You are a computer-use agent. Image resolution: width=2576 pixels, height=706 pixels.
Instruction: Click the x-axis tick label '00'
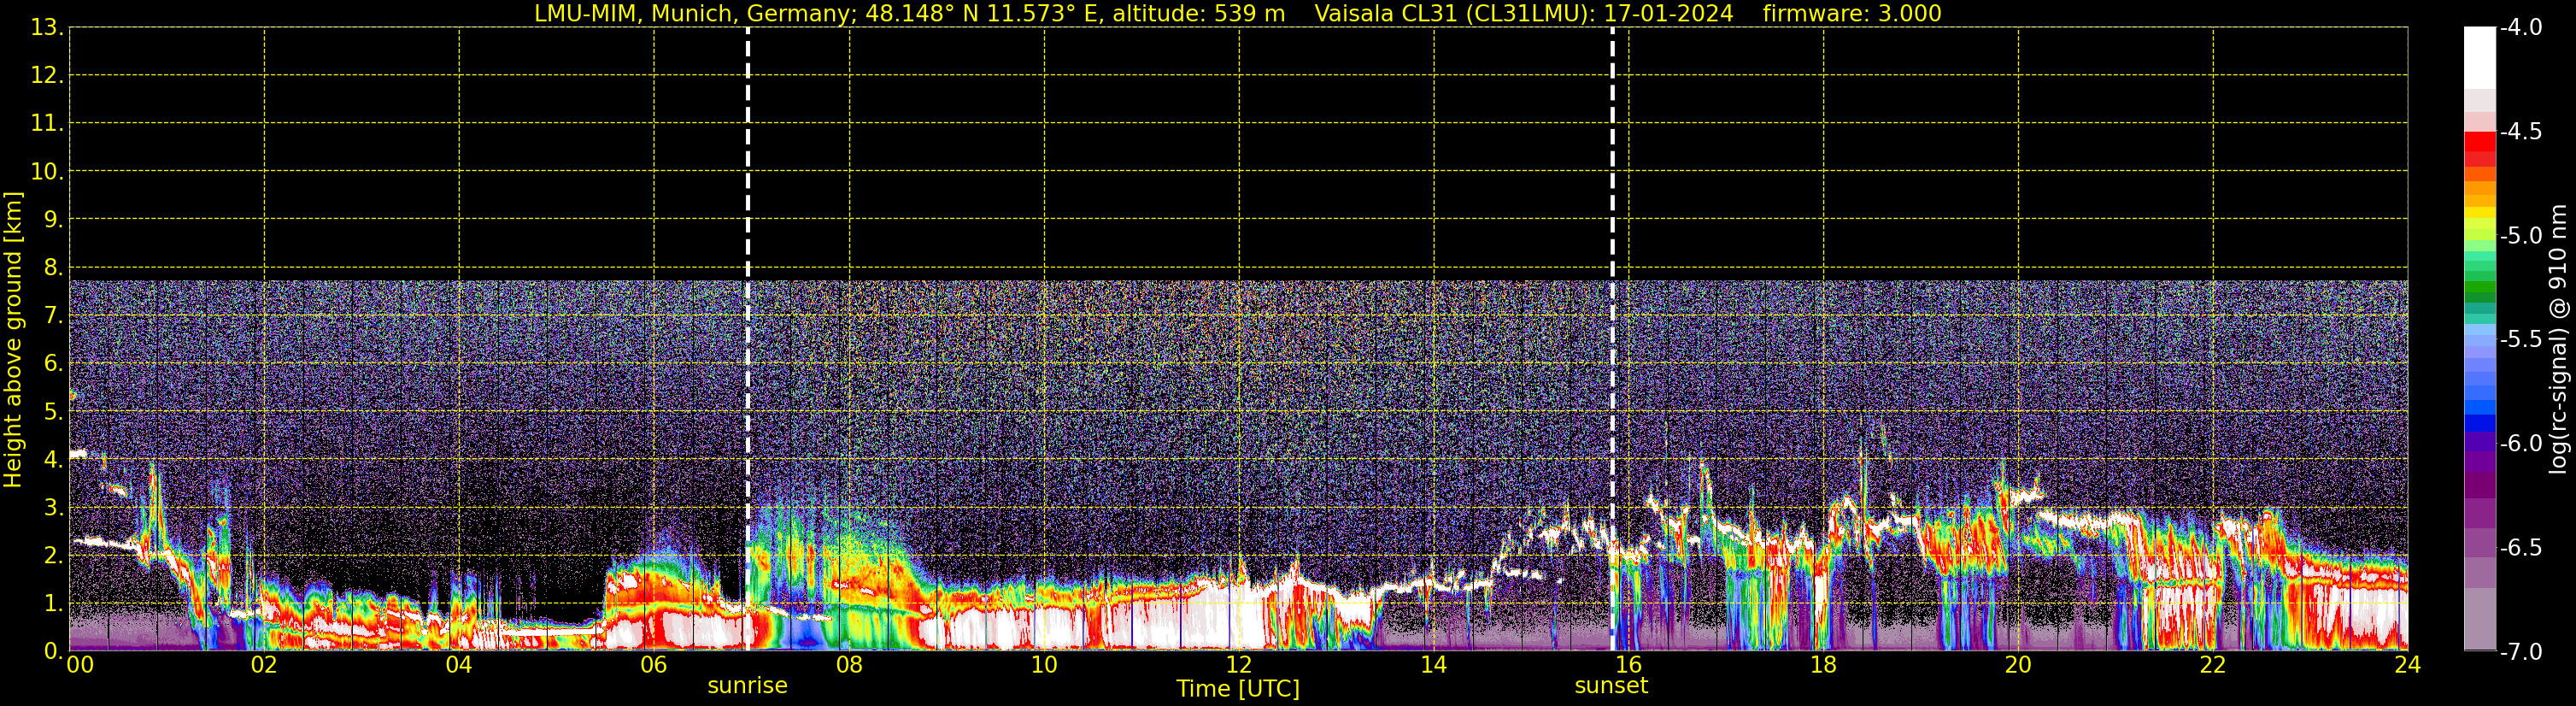(80, 664)
